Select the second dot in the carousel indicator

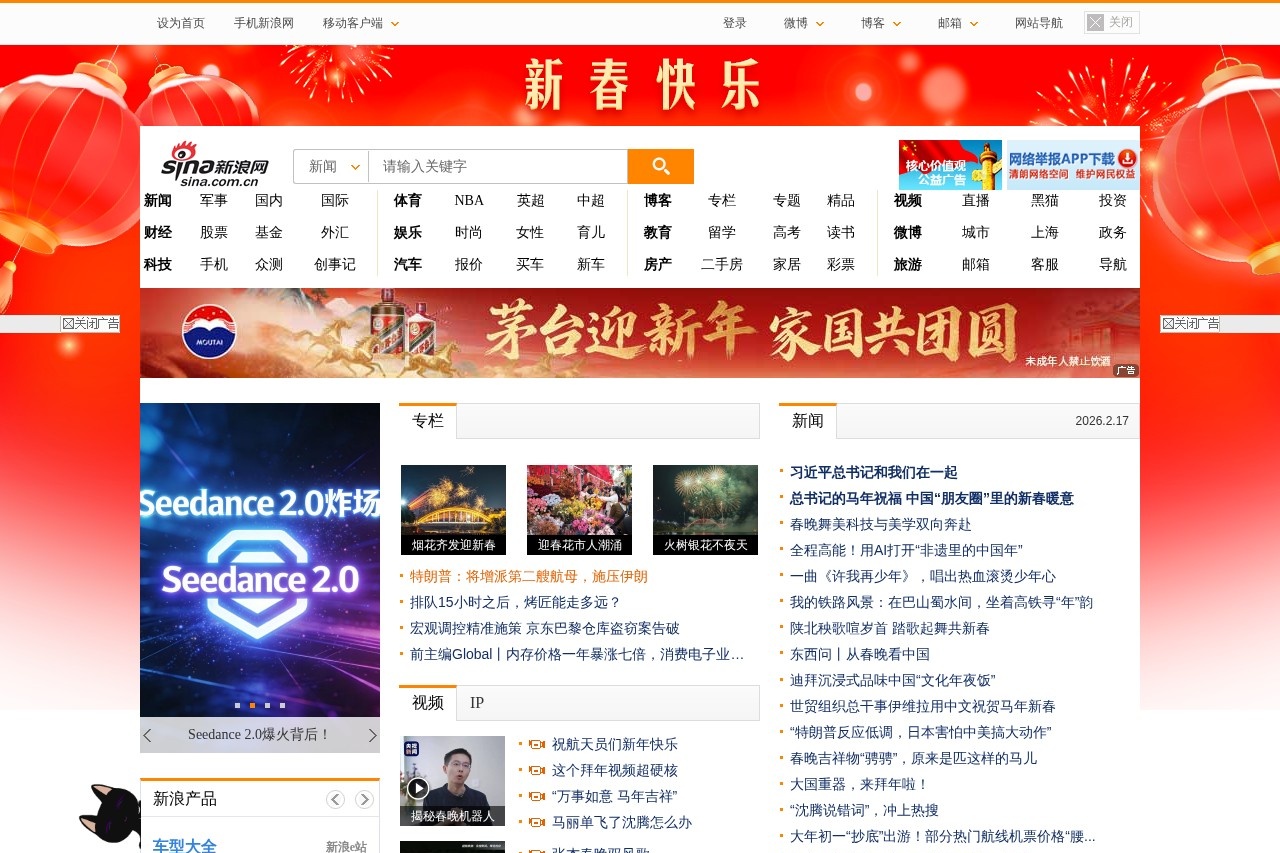click(x=252, y=705)
